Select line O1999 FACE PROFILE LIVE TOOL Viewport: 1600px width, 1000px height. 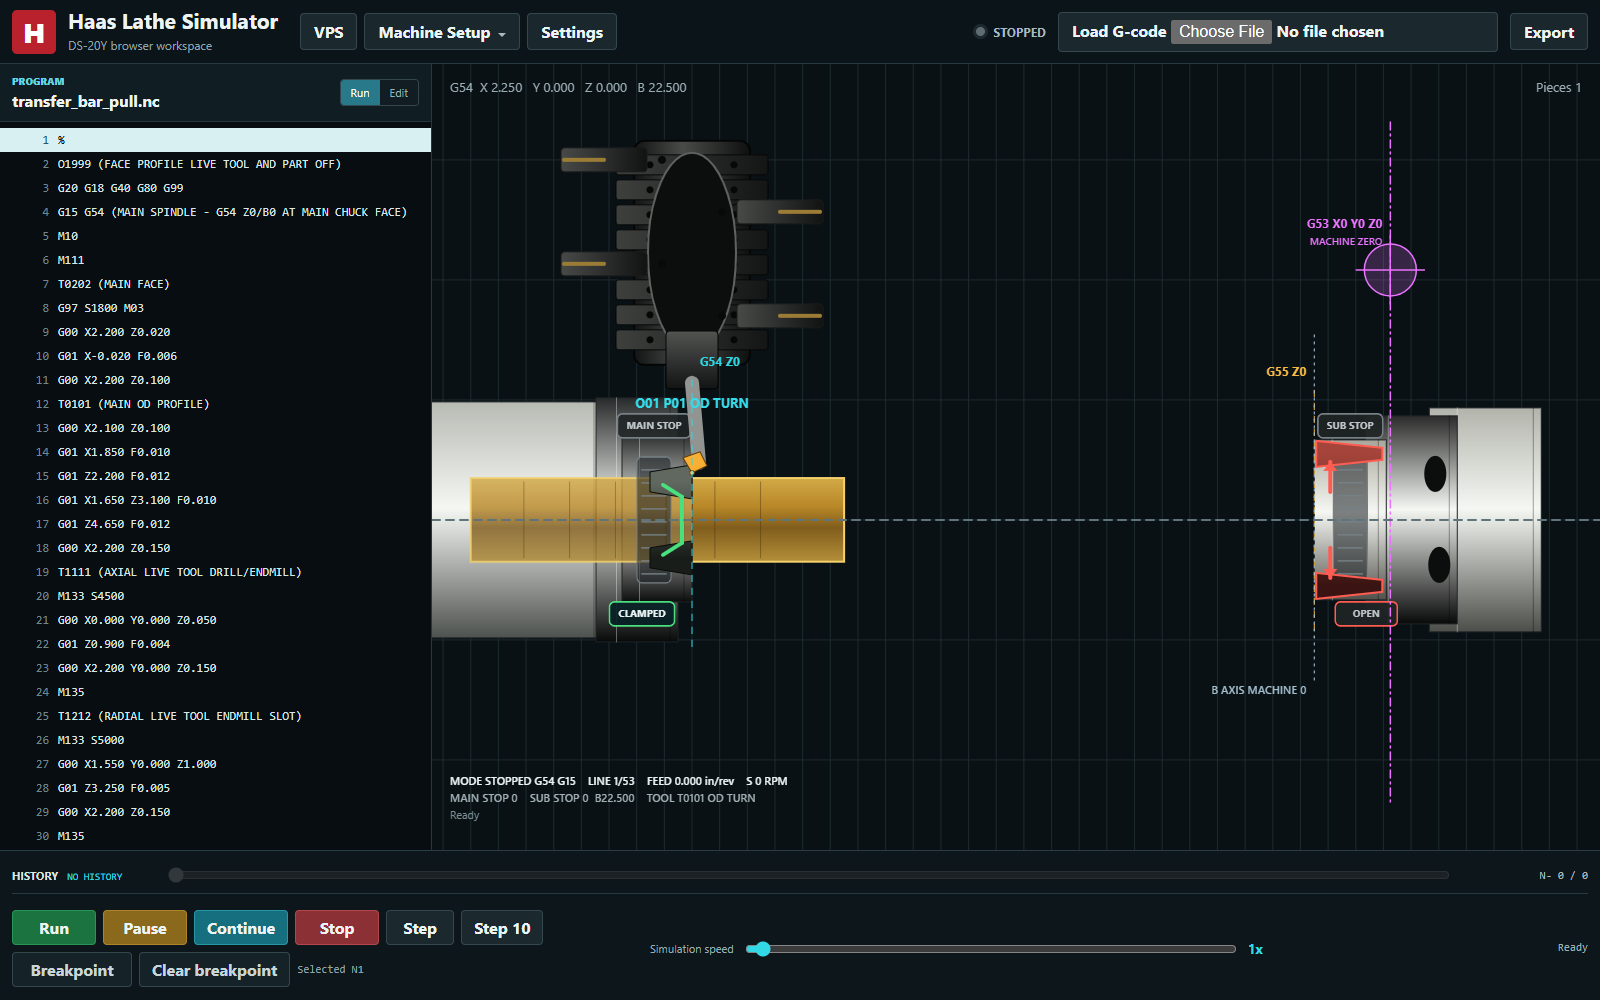215,164
